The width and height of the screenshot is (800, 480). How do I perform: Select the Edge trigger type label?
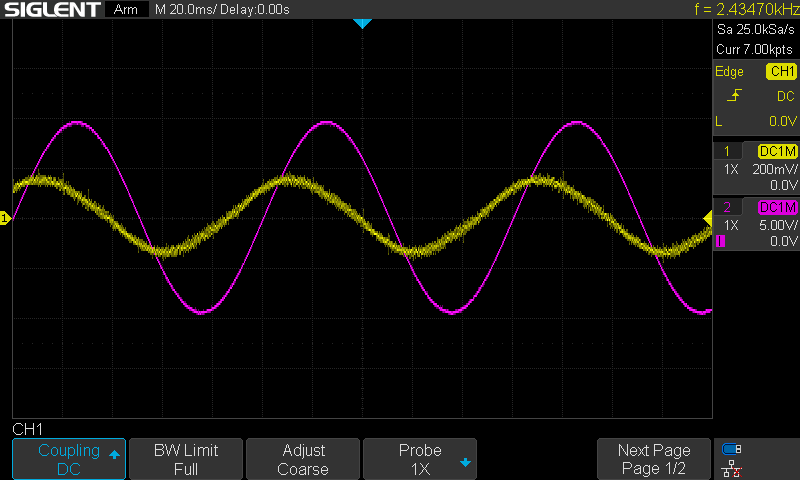click(x=729, y=71)
